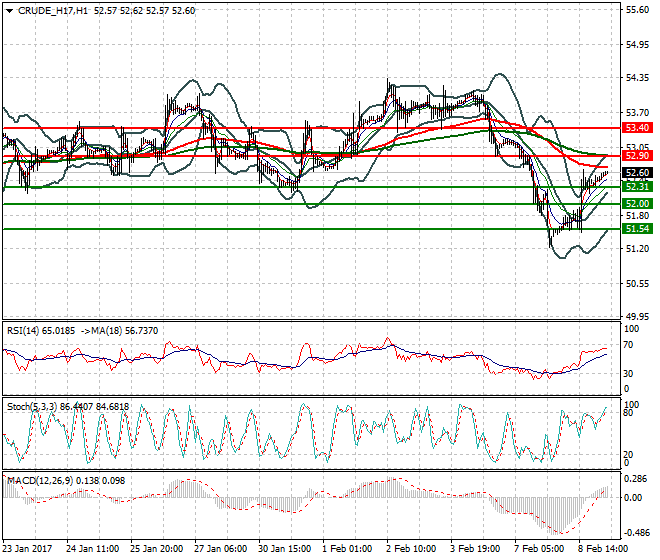Screen dimensions: 660x560
Task: Click the 8 Feb 14:00 time label
Action: click(x=603, y=549)
